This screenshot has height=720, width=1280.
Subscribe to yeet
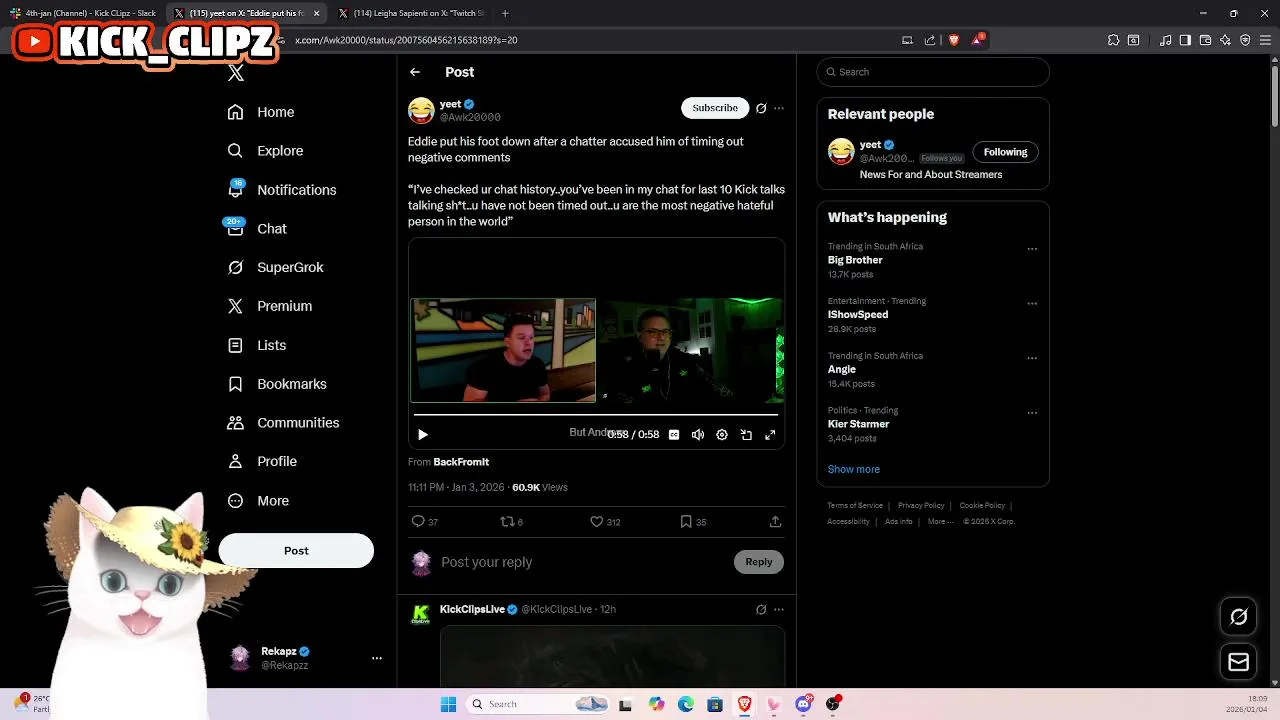[715, 108]
